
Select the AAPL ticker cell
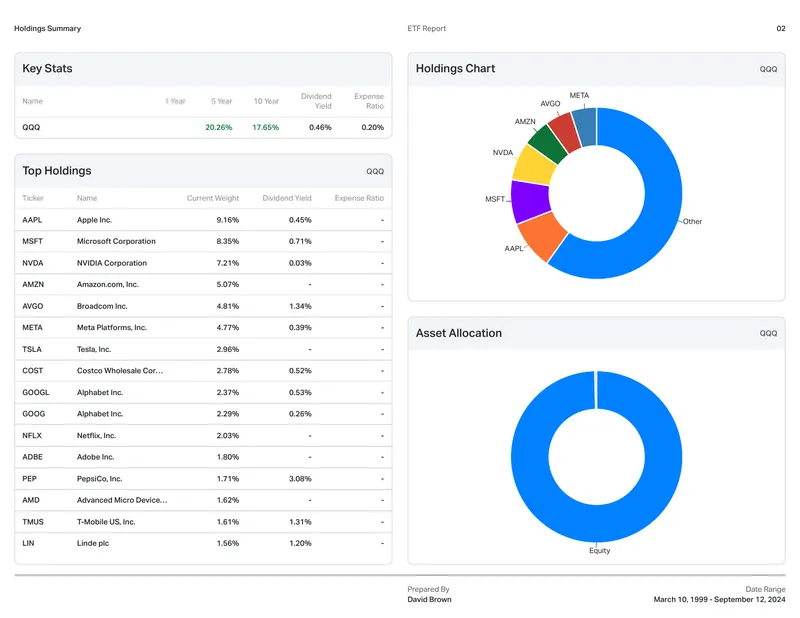coord(32,220)
